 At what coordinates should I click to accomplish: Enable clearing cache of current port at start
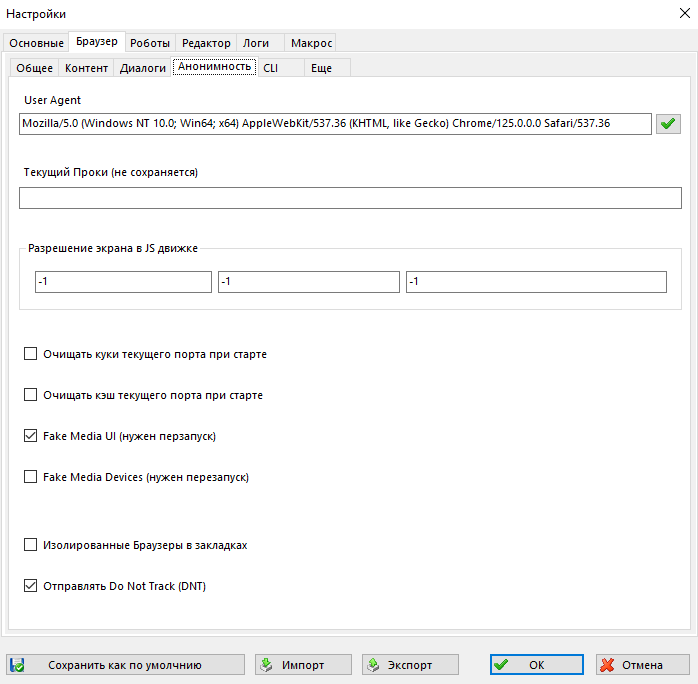pos(30,395)
